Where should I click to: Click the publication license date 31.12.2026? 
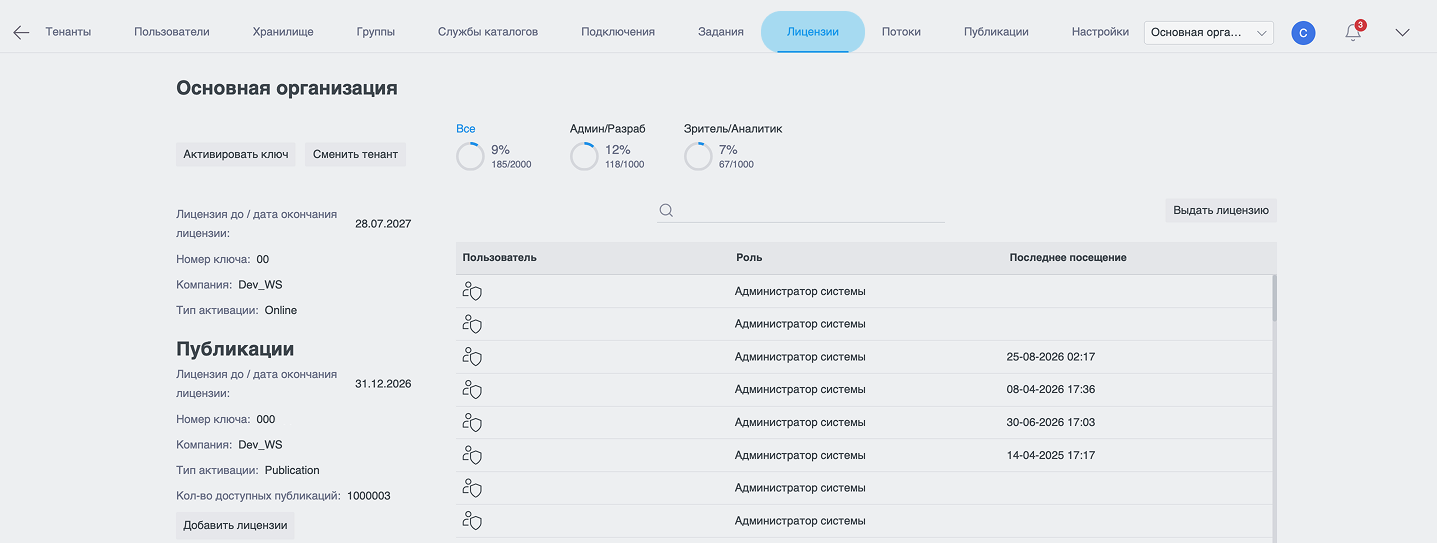click(x=383, y=384)
